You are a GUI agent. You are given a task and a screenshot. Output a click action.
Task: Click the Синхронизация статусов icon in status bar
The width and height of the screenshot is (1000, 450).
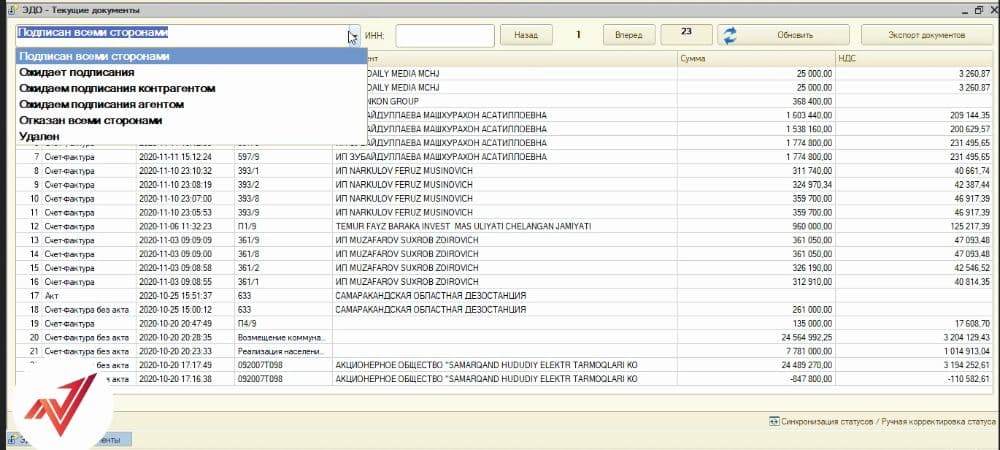tap(774, 421)
